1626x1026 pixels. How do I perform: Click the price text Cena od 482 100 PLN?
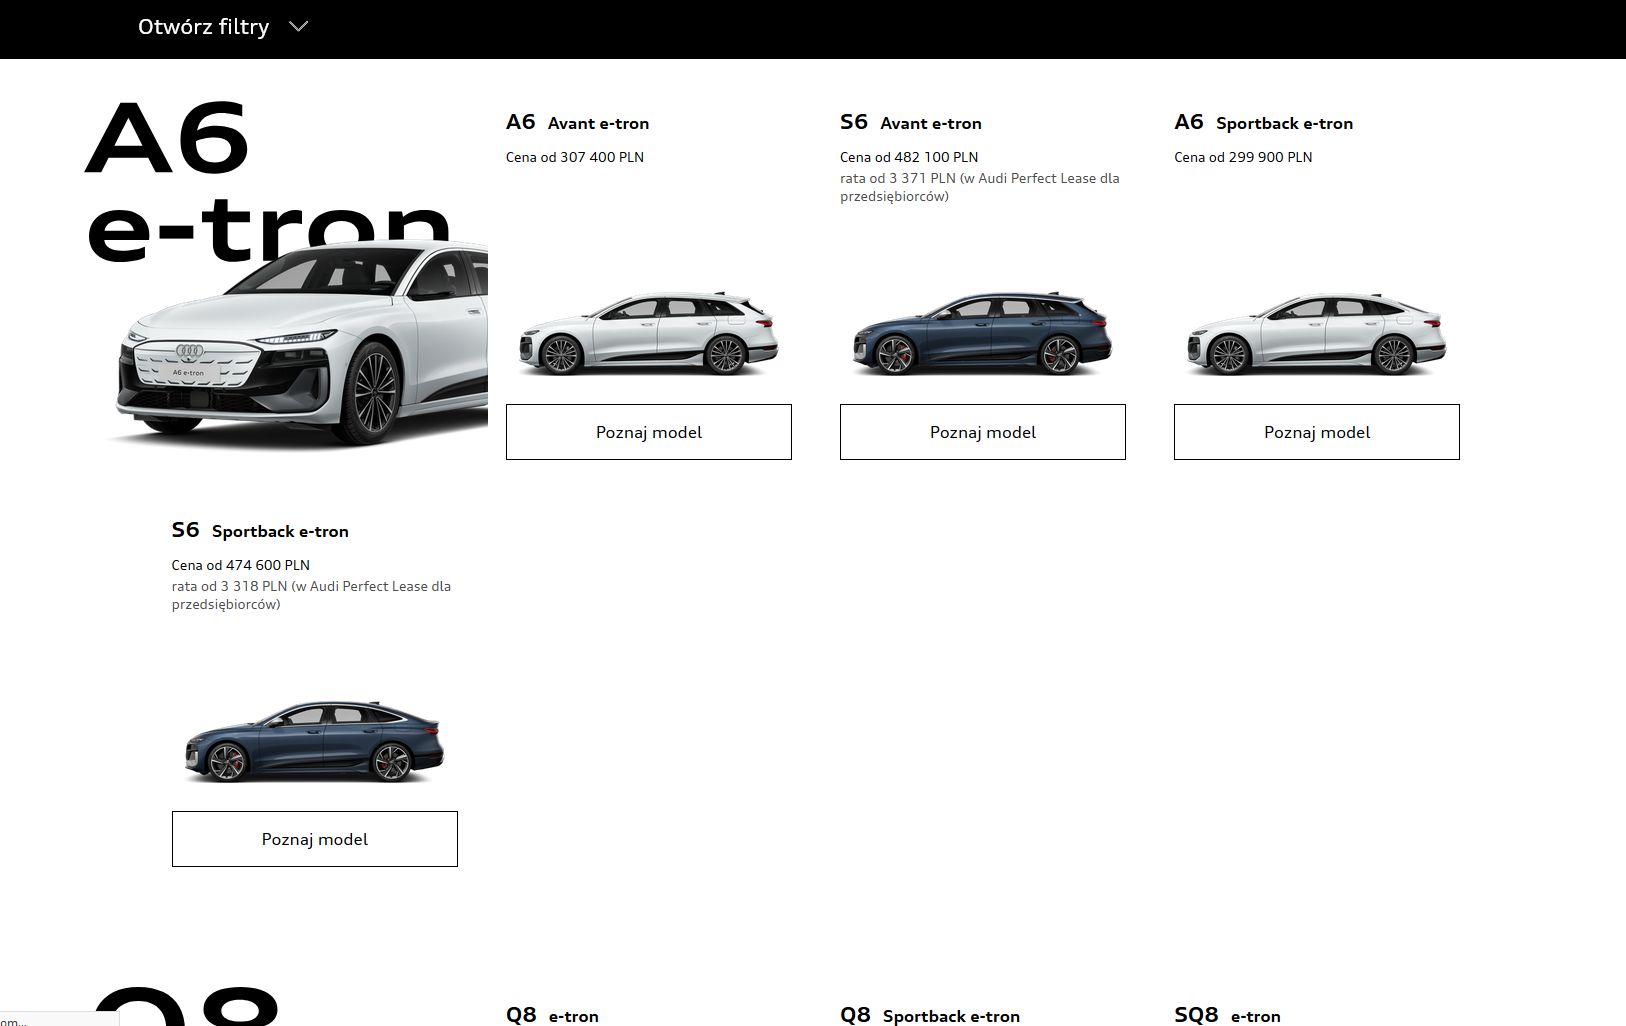tap(909, 157)
